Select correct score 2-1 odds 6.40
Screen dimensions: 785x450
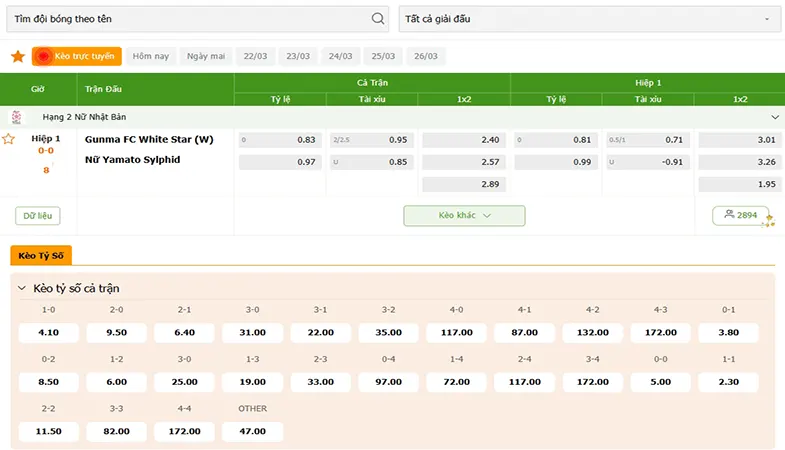pos(184,332)
